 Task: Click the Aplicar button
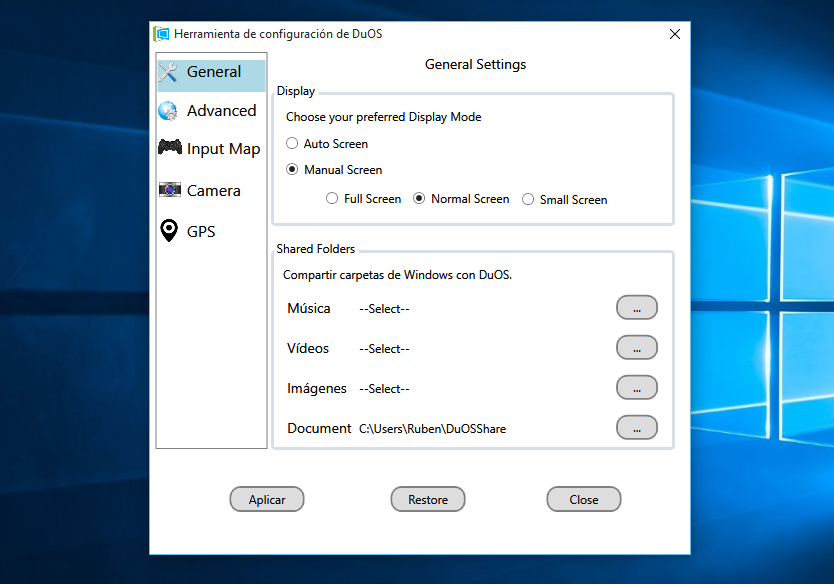(267, 499)
